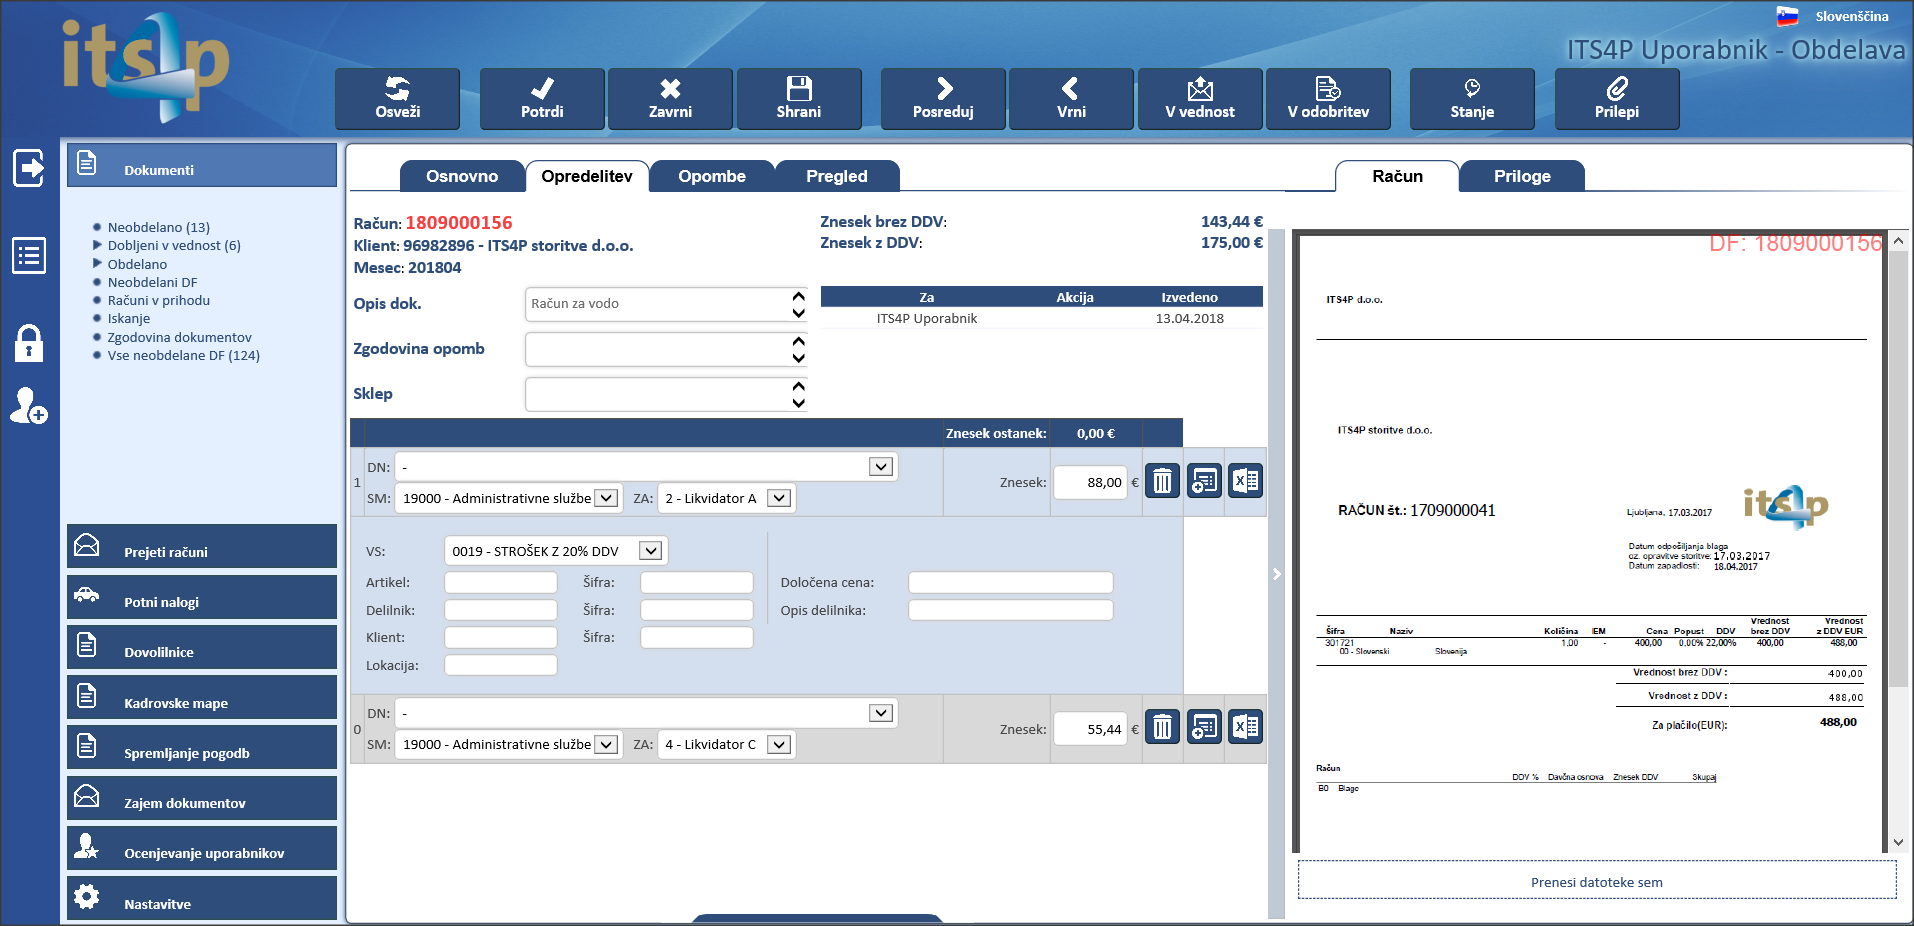Image resolution: width=1914 pixels, height=926 pixels.
Task: Switch to the Osnovno tab
Action: (462, 176)
